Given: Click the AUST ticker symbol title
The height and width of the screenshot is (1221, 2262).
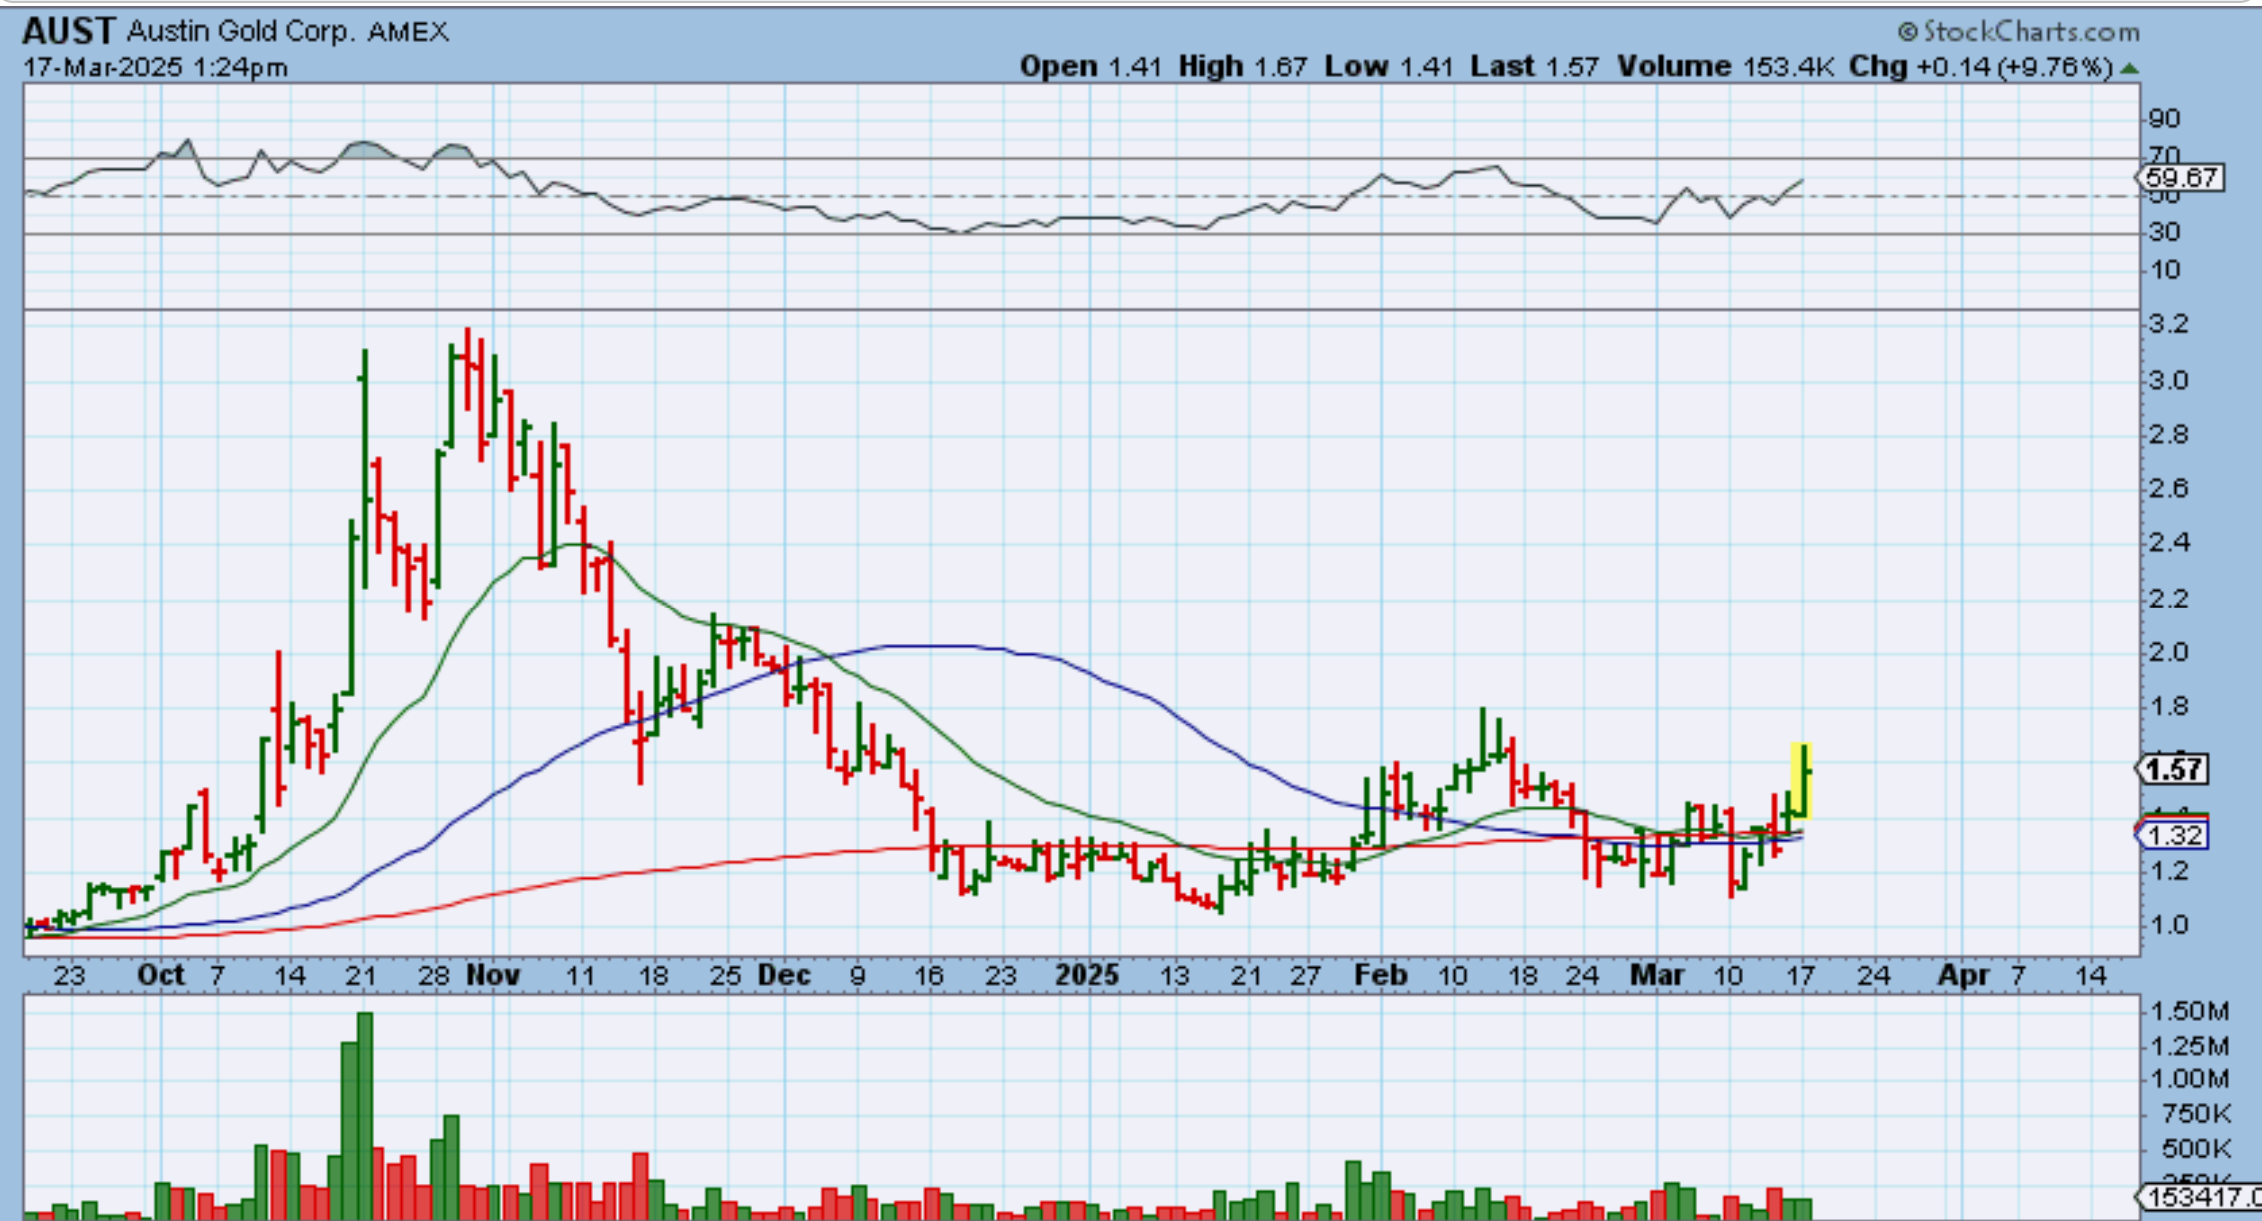Looking at the screenshot, I should [69, 32].
